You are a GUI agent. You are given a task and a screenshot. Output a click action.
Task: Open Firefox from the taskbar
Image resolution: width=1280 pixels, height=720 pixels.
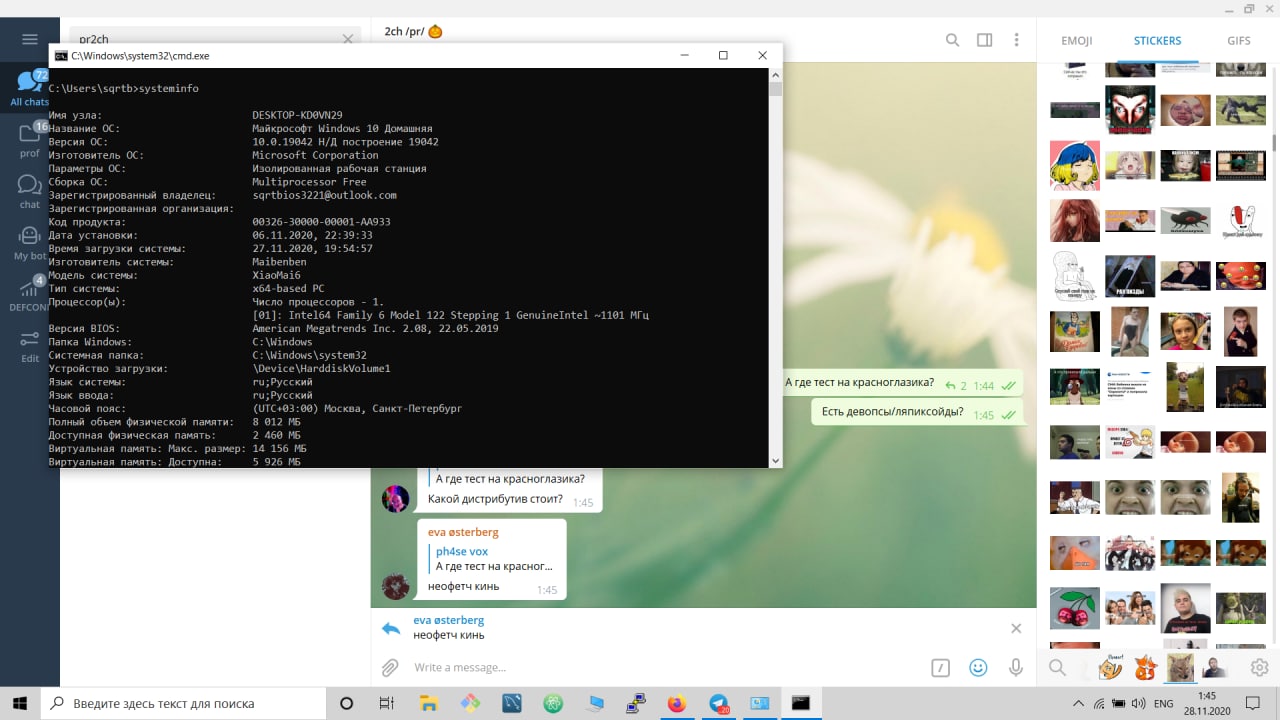[x=677, y=703]
